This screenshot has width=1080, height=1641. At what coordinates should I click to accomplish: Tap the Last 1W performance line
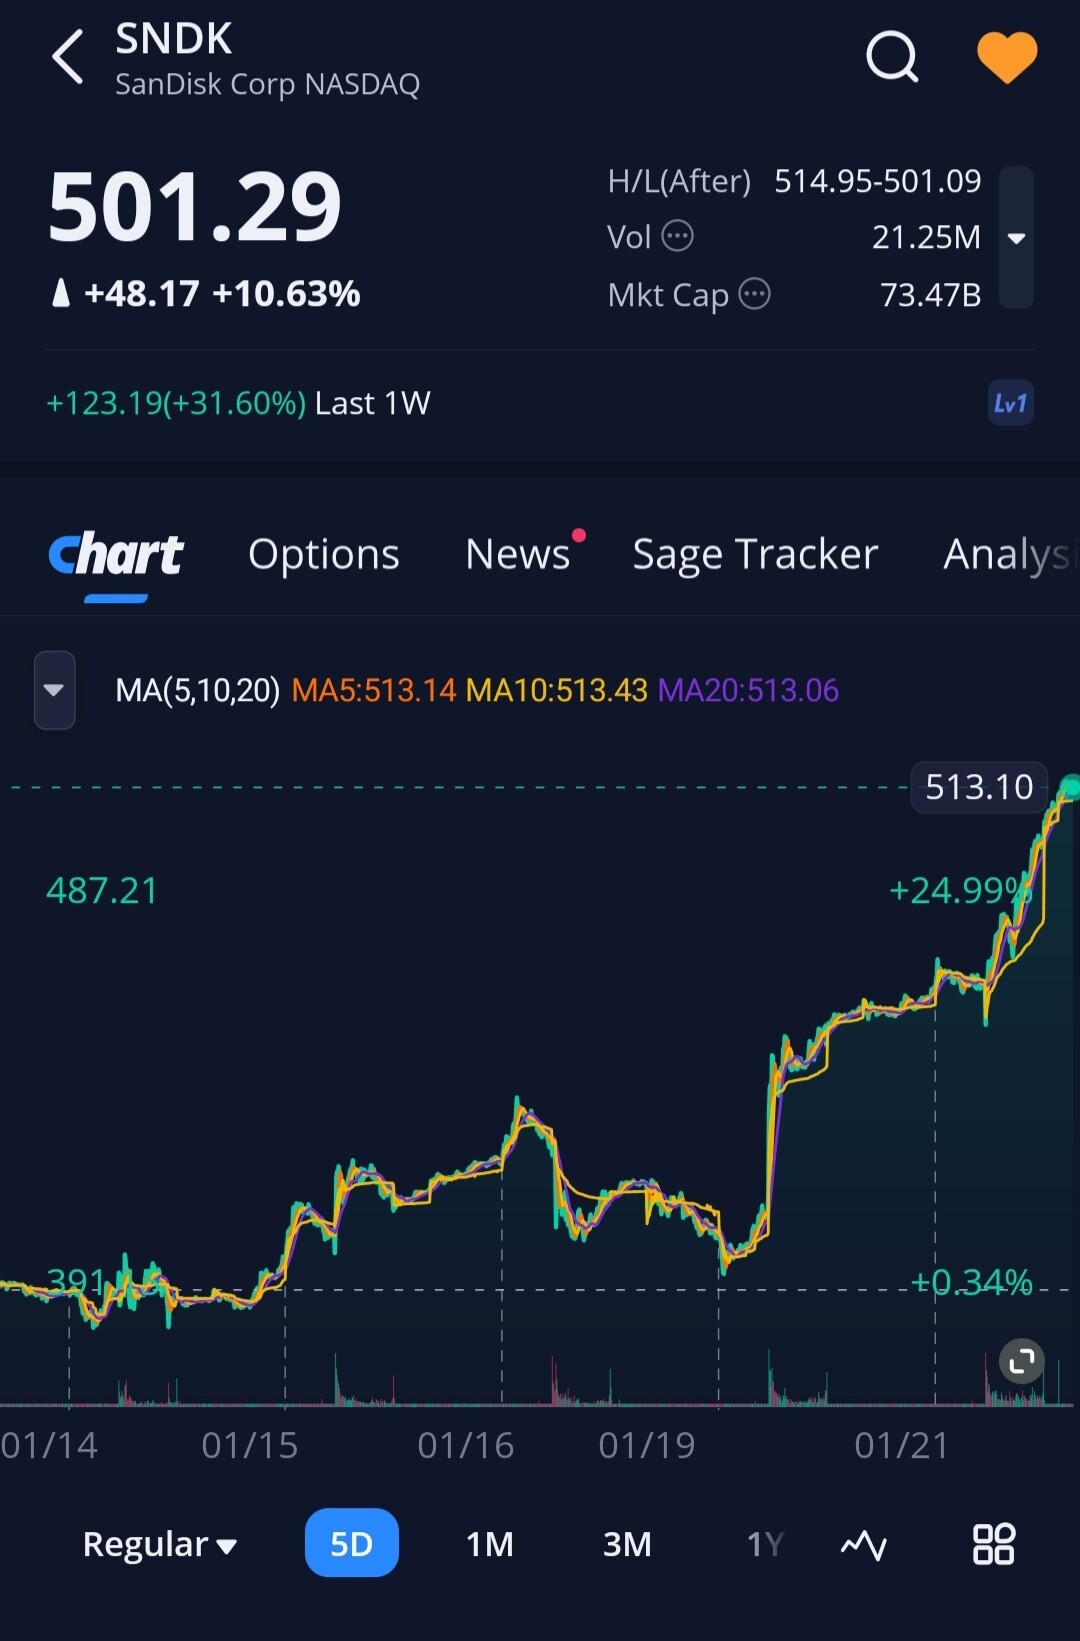(x=239, y=403)
